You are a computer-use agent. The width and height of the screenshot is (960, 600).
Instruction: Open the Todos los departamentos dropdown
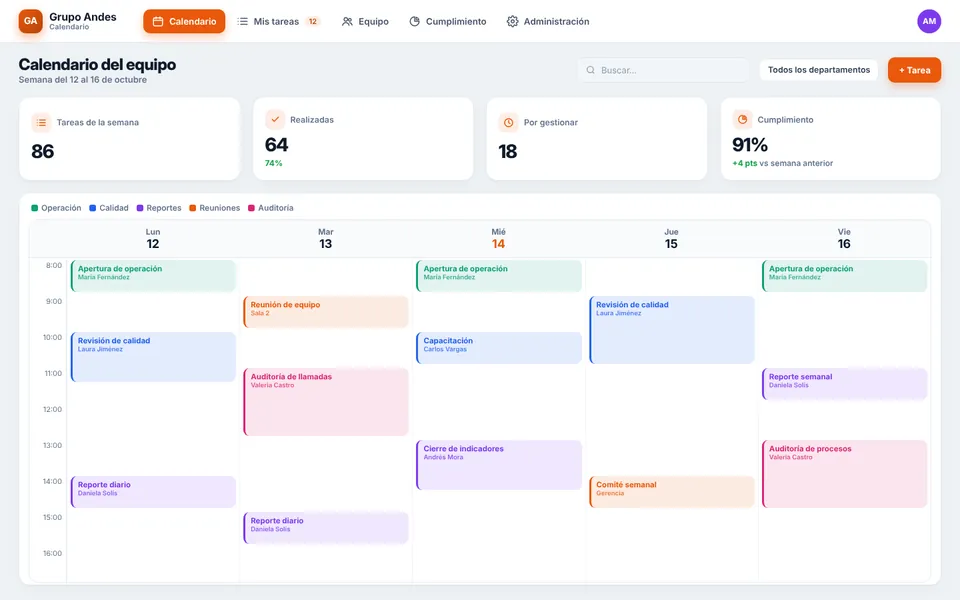click(x=819, y=70)
